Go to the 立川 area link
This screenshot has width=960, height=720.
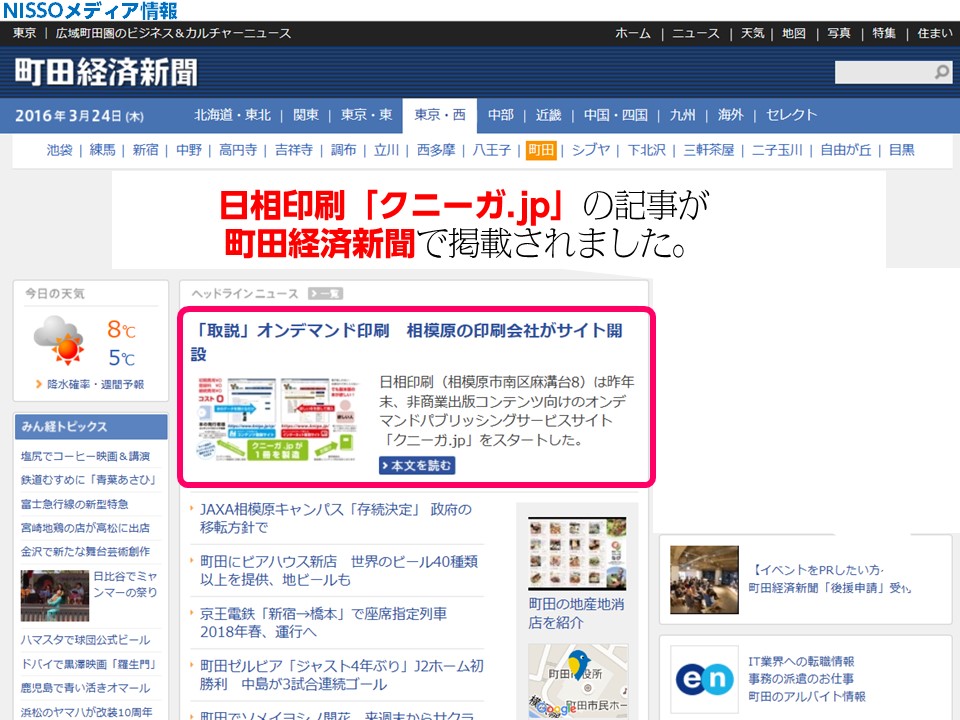(x=386, y=150)
